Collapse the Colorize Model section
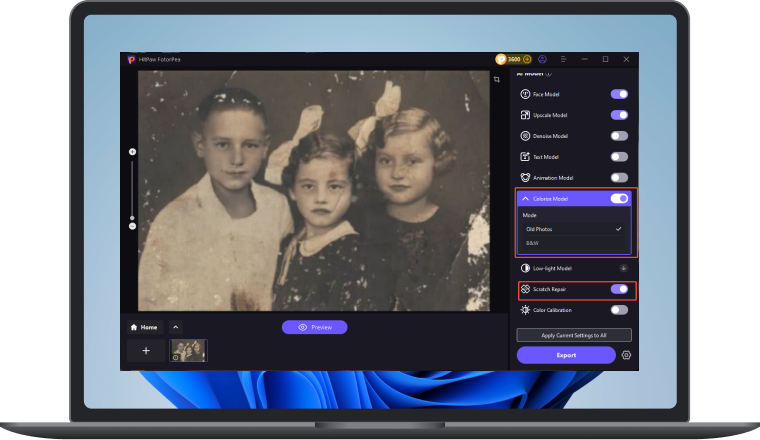The height and width of the screenshot is (440, 760). point(526,199)
